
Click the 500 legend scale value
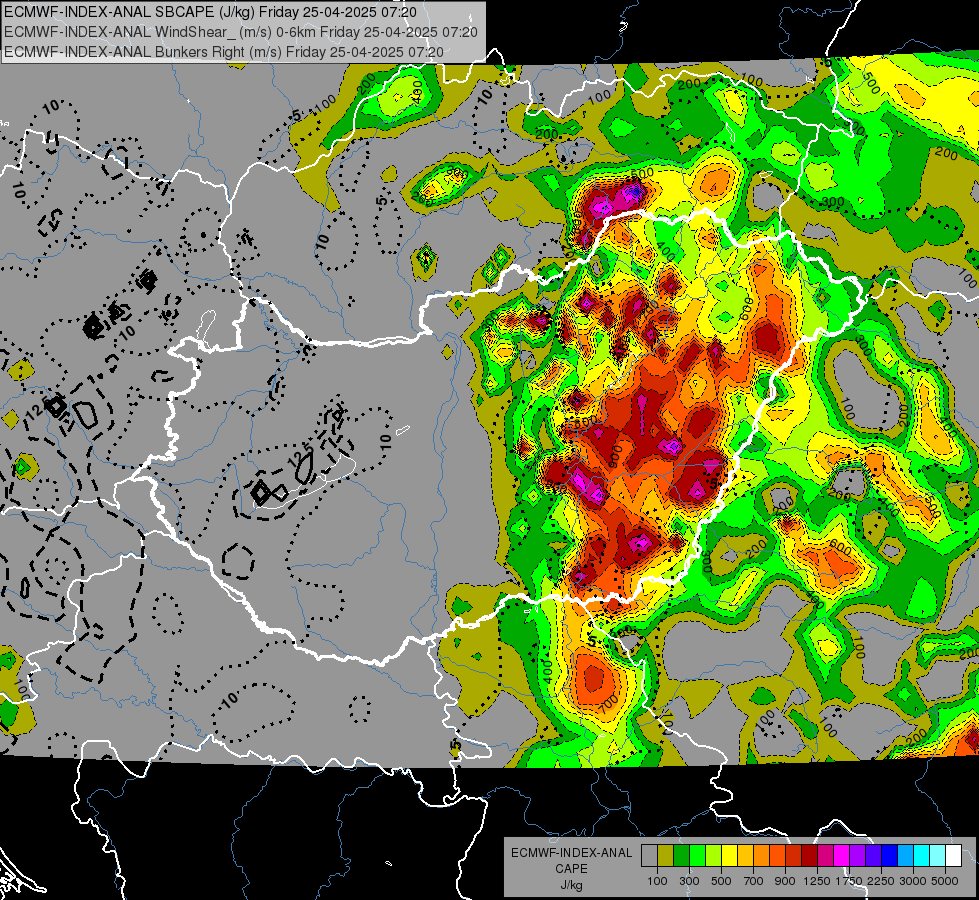click(x=721, y=881)
